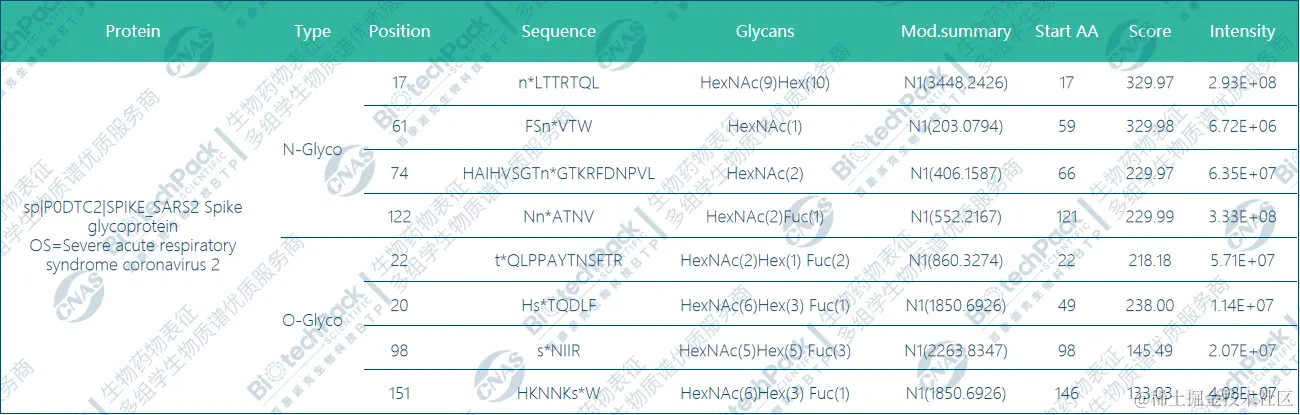Click intensity value 6.72E+06
Screen dimensions: 1300x415
click(1242, 128)
